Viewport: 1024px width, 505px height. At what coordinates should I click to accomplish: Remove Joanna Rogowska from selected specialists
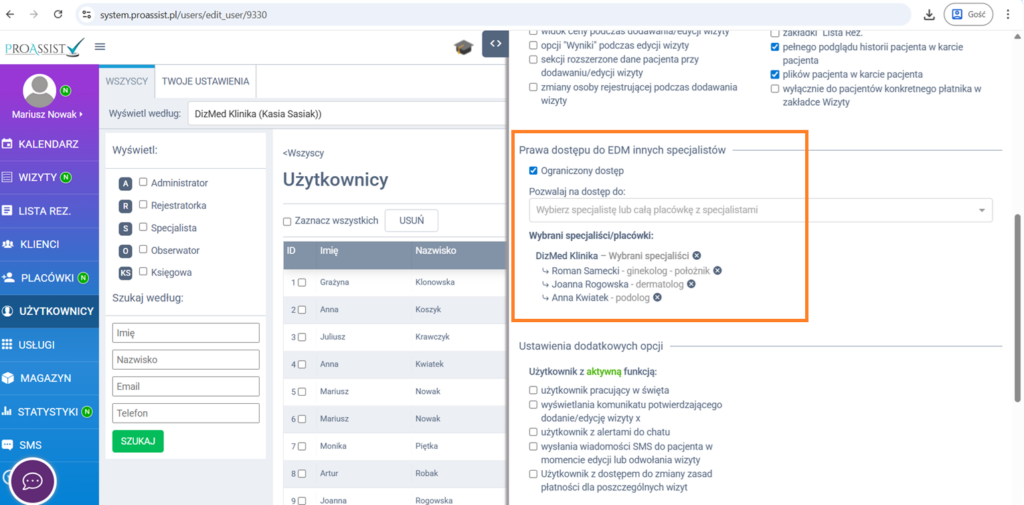coord(691,284)
